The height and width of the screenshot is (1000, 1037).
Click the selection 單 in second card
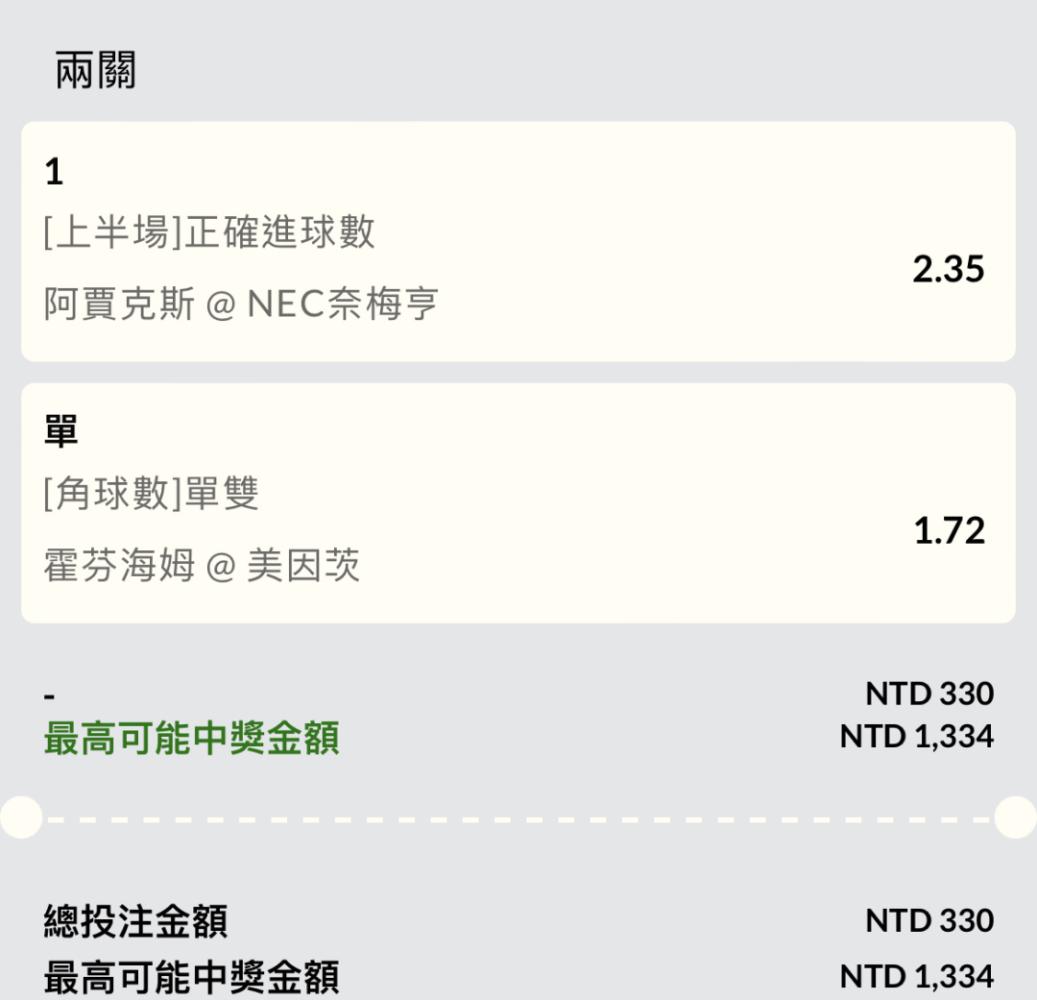[x=61, y=431]
